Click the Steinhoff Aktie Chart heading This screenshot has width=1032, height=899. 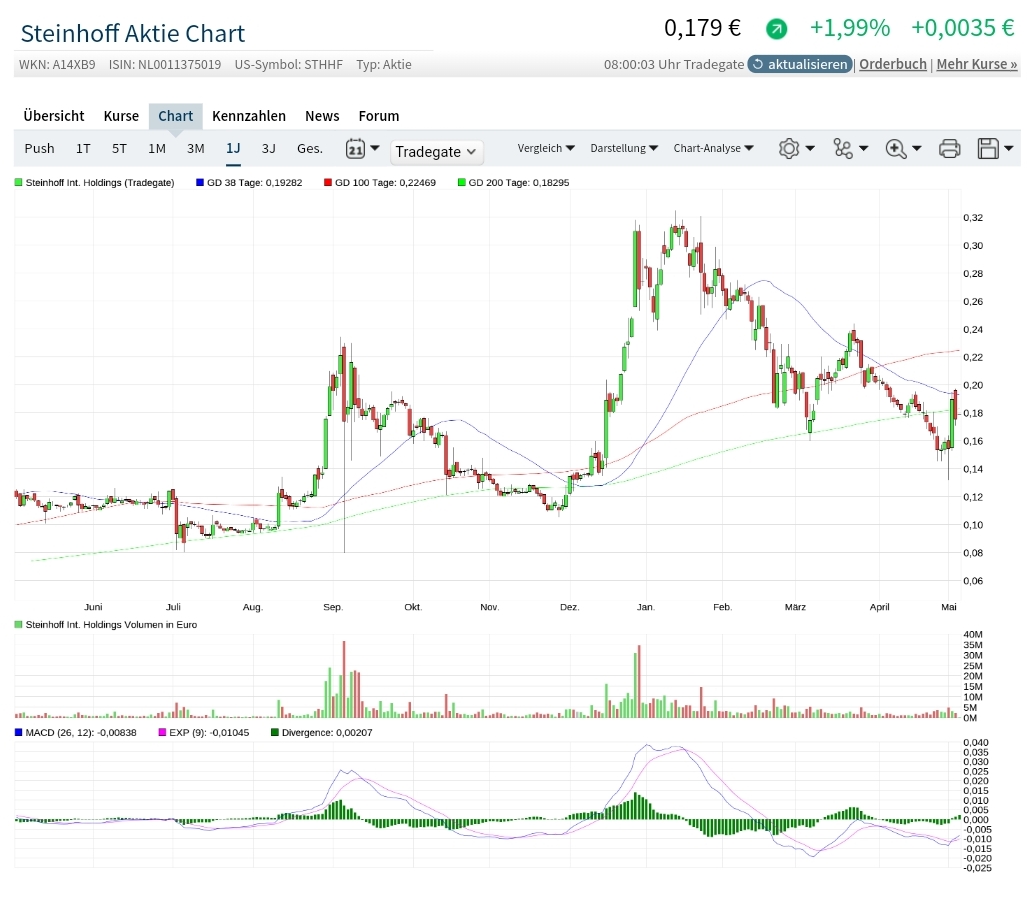click(133, 34)
